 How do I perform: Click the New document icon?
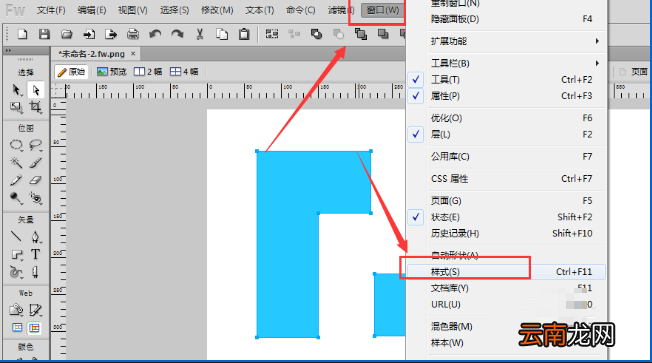click(23, 34)
